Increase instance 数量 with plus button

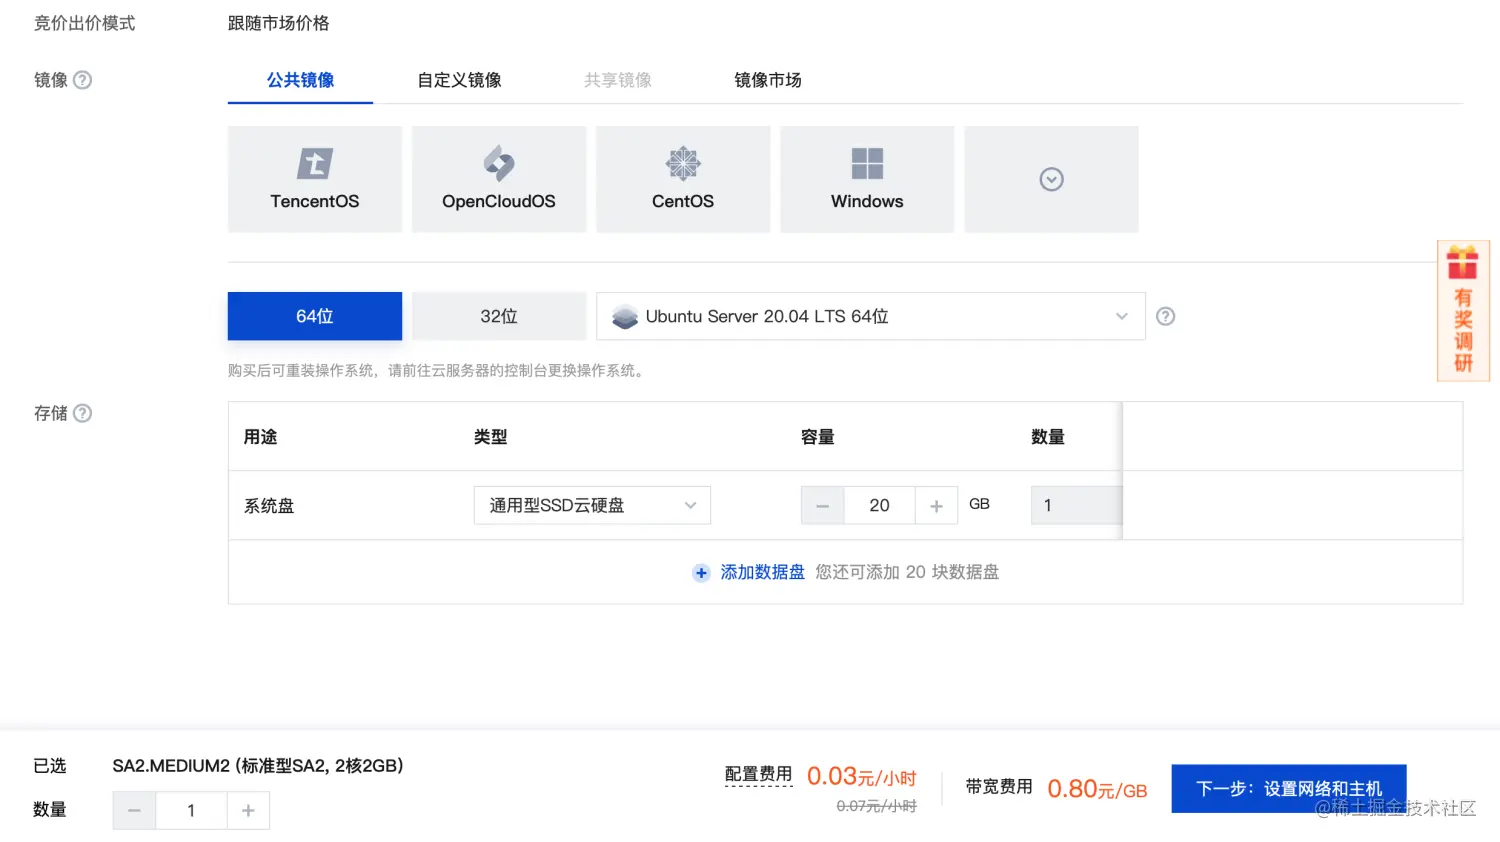248,810
